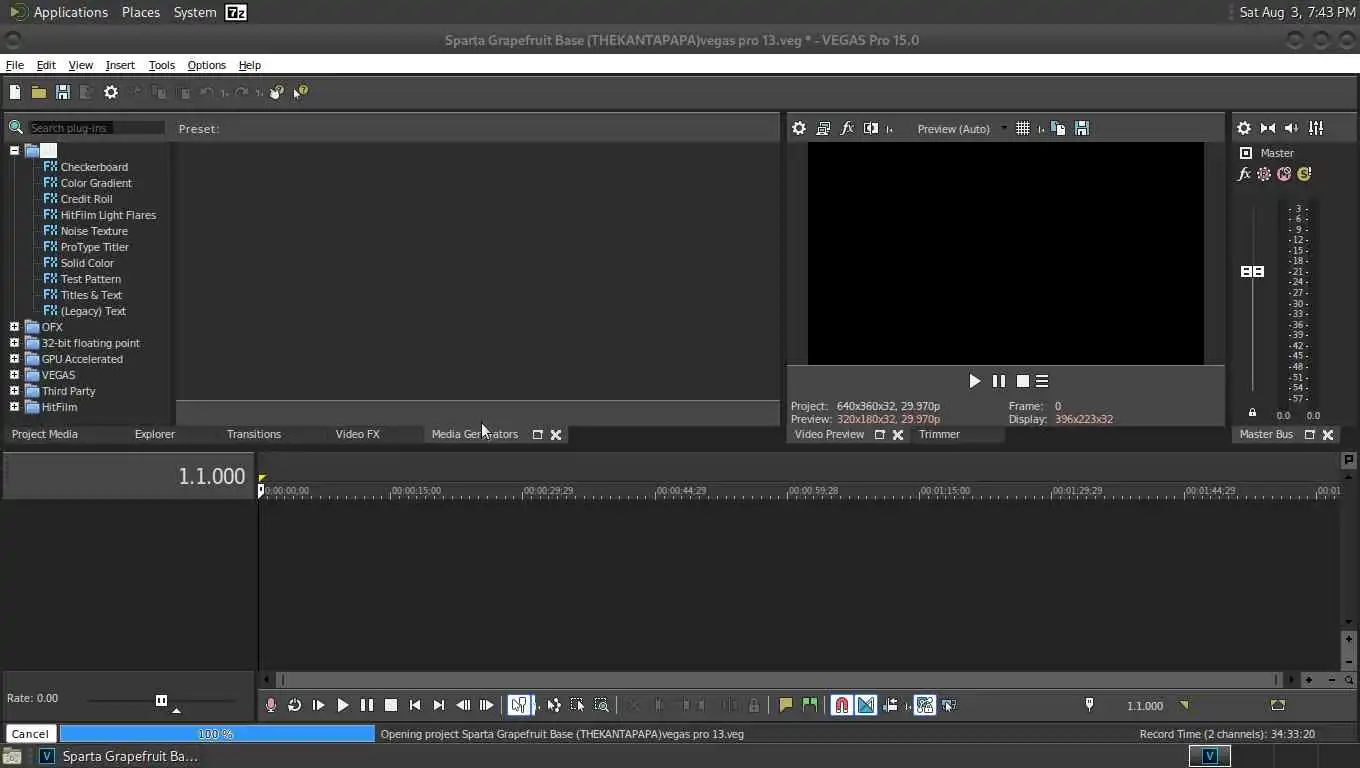The height and width of the screenshot is (768, 1360).
Task: Toggle Enable Snapping magnet button
Action: click(x=842, y=705)
